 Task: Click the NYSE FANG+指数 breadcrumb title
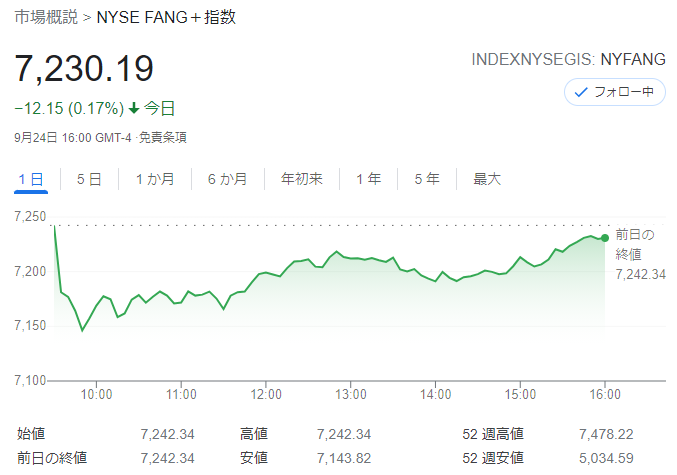pyautogui.click(x=166, y=17)
